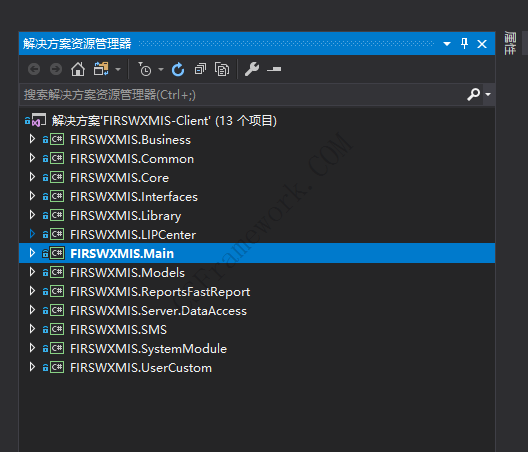This screenshot has height=452, width=528.
Task: Select the solution 'FIRSWXMIS-Client' root node
Action: (164, 121)
